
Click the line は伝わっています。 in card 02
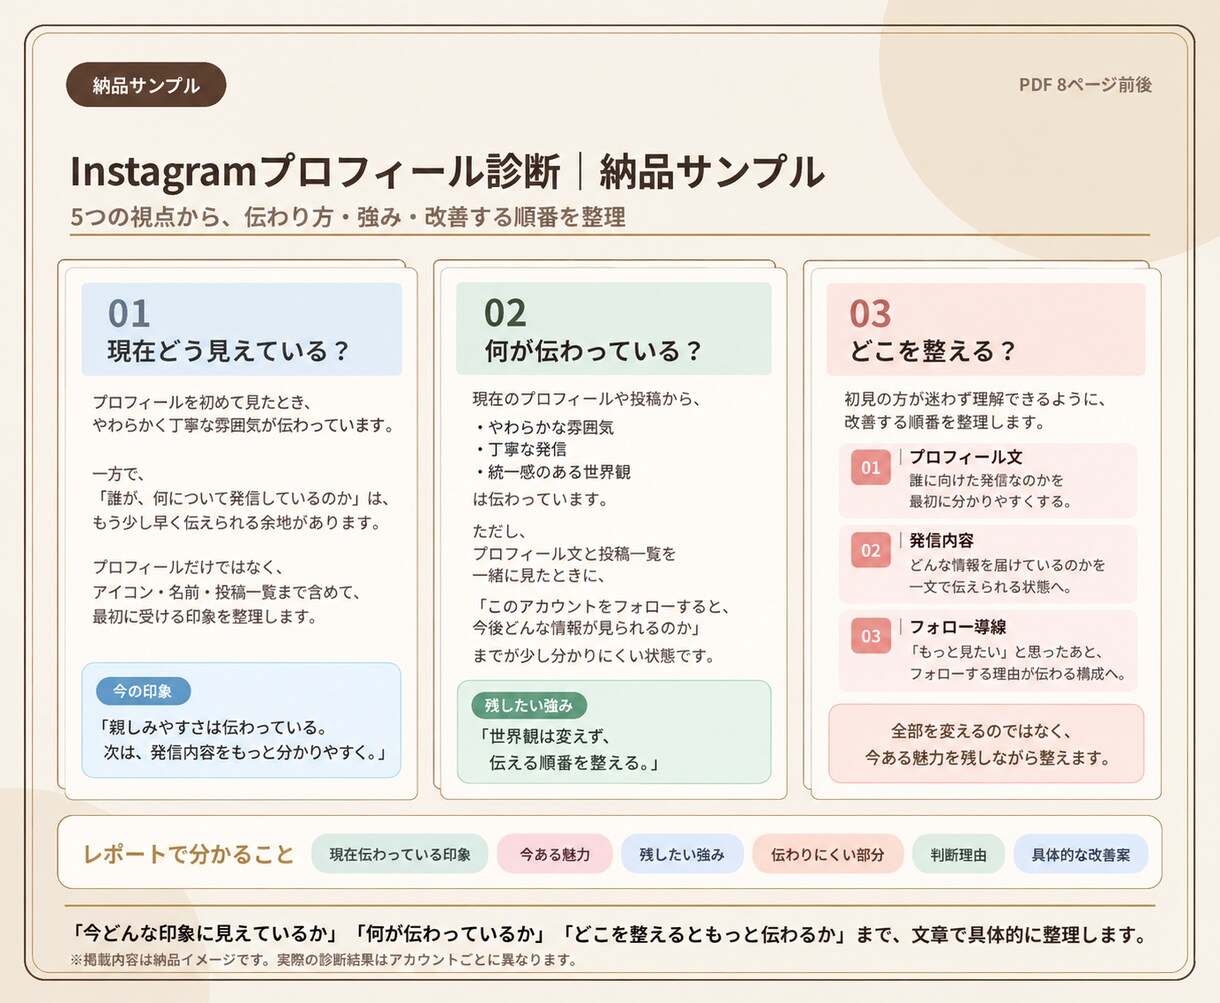pos(540,499)
